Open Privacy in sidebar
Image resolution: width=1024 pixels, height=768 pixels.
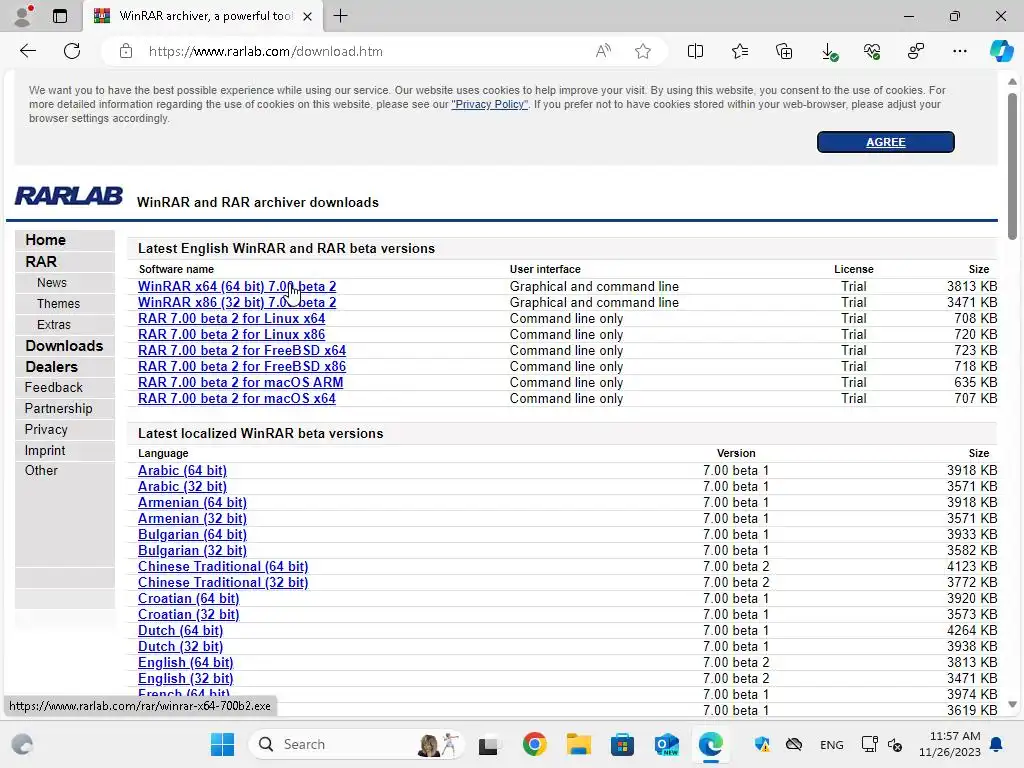pos(46,429)
